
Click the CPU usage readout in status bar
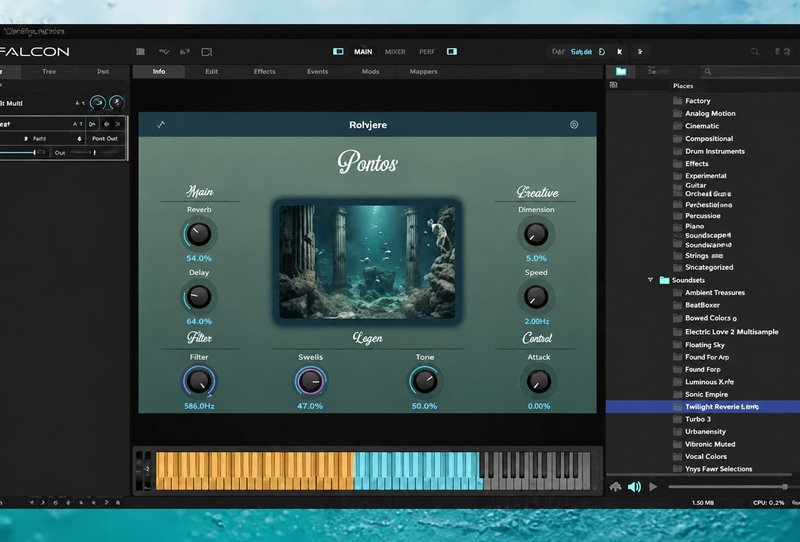(769, 503)
